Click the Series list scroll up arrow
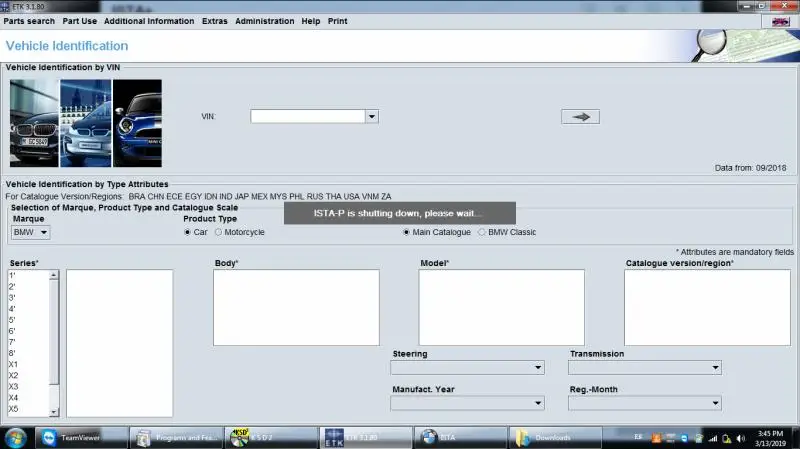The image size is (800, 449). (x=54, y=275)
